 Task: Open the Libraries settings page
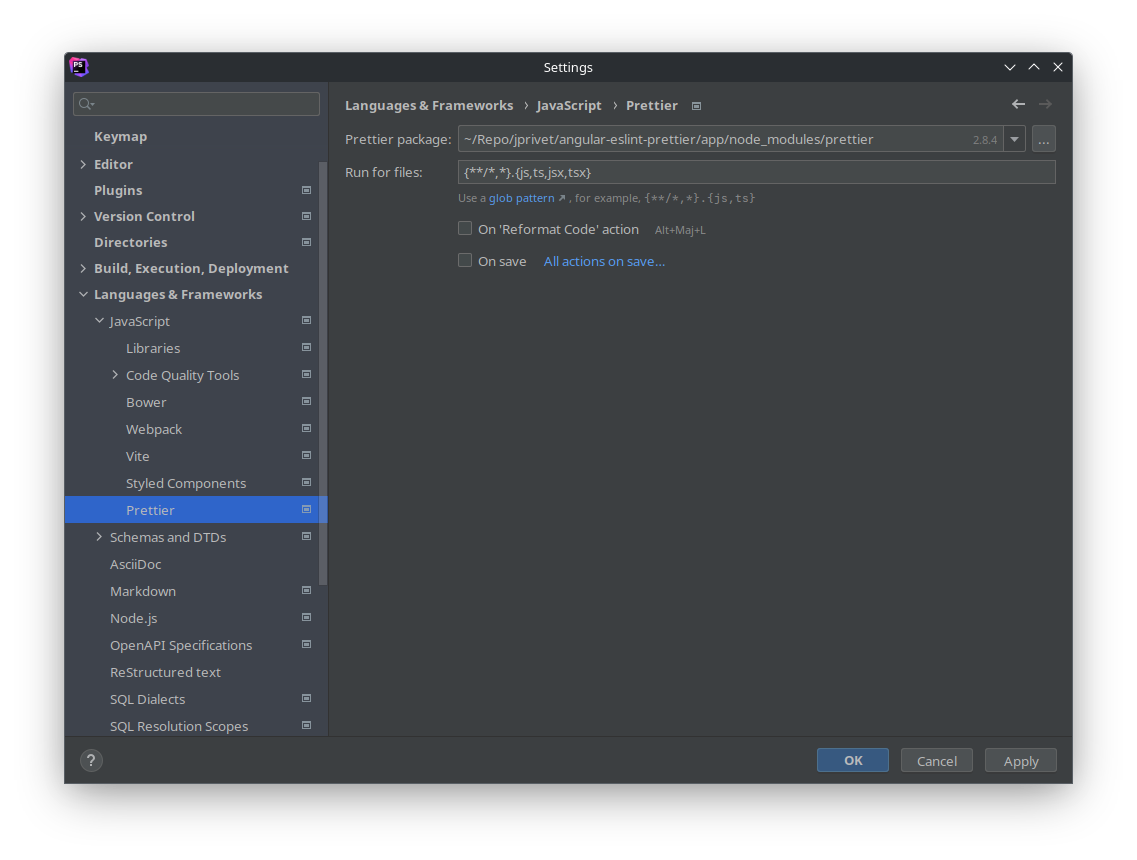click(x=153, y=348)
